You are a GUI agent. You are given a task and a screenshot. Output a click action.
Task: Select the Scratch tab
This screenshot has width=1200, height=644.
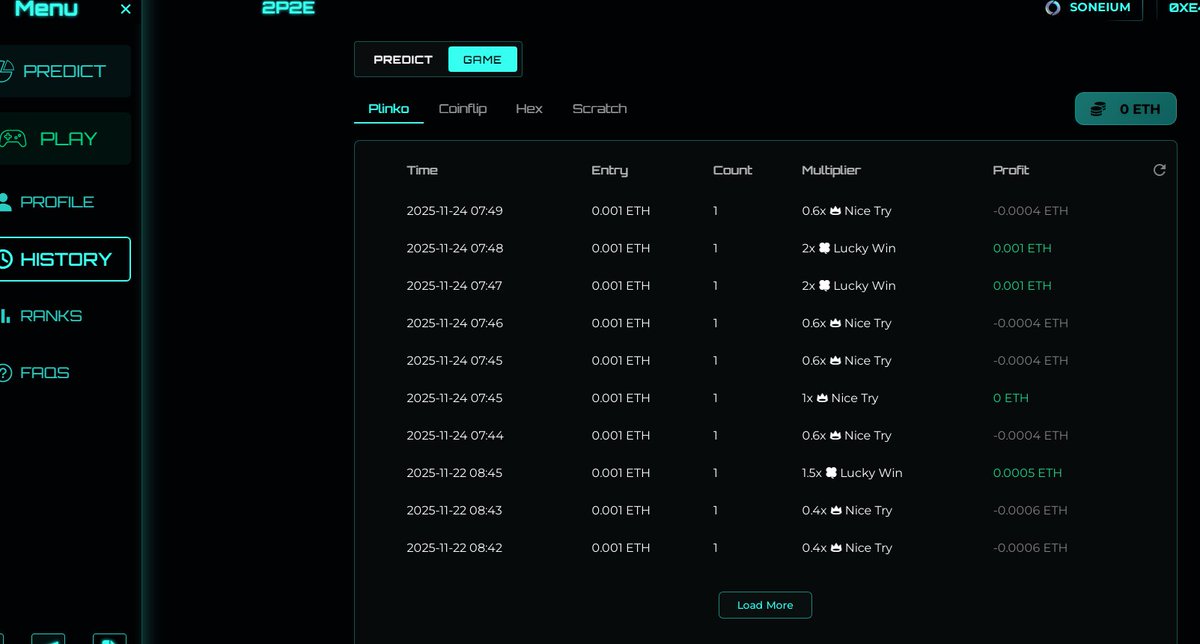599,109
